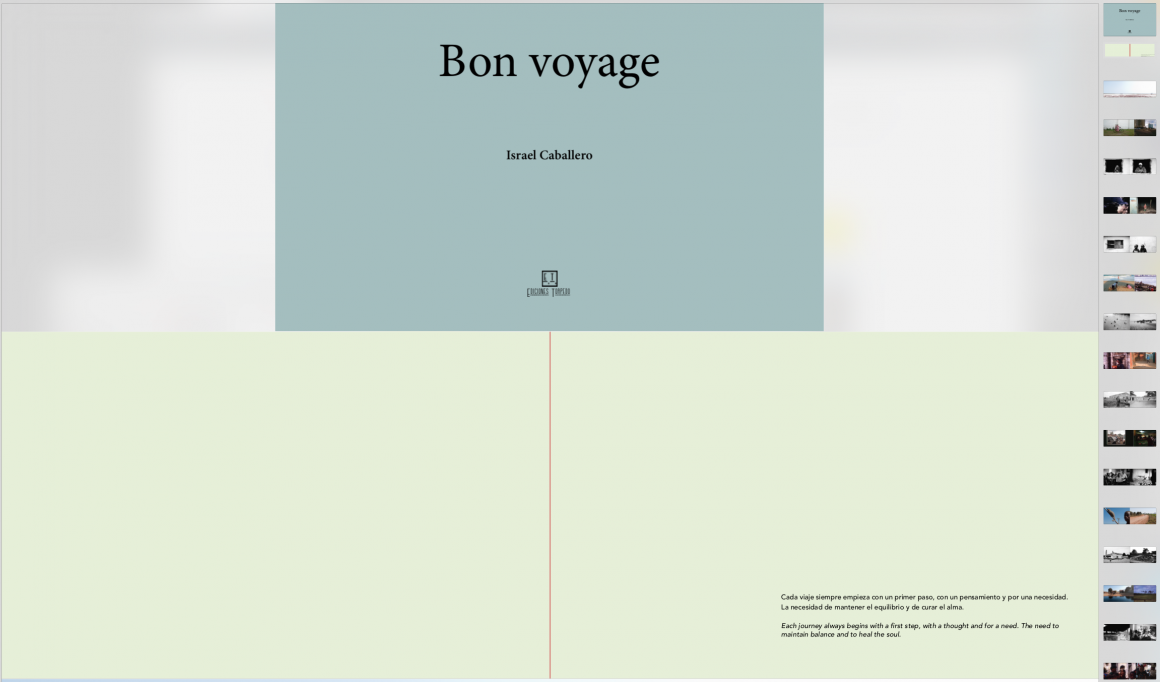Select the dark blue cap portrait thumbnail
The width and height of the screenshot is (1160, 682).
tap(1129, 205)
